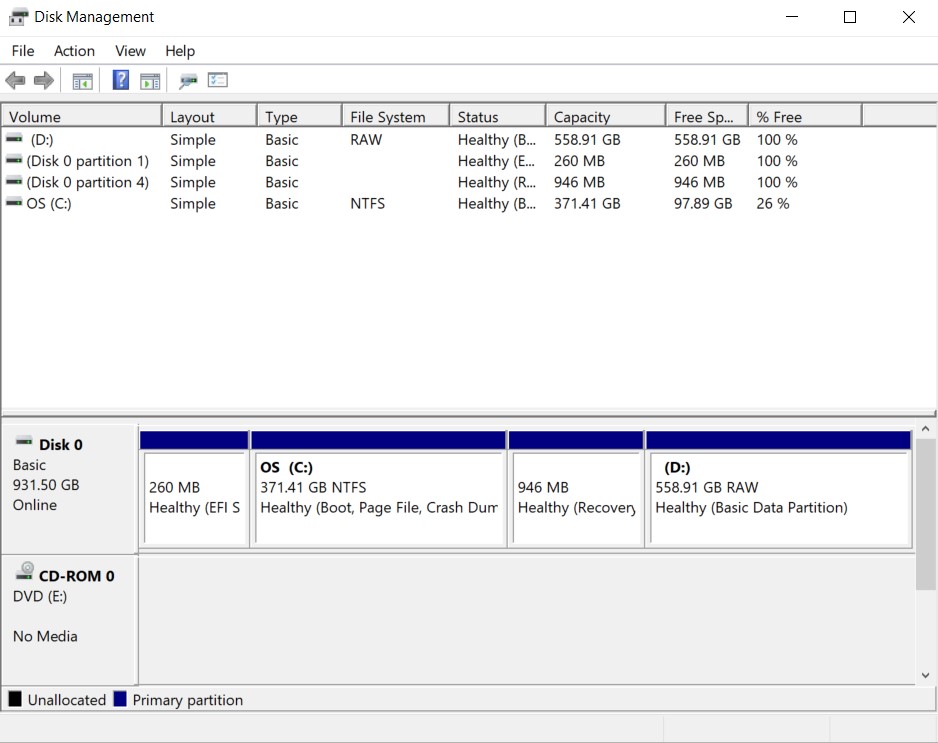
Task: Click the Disk Management title bar icon
Action: (18, 17)
